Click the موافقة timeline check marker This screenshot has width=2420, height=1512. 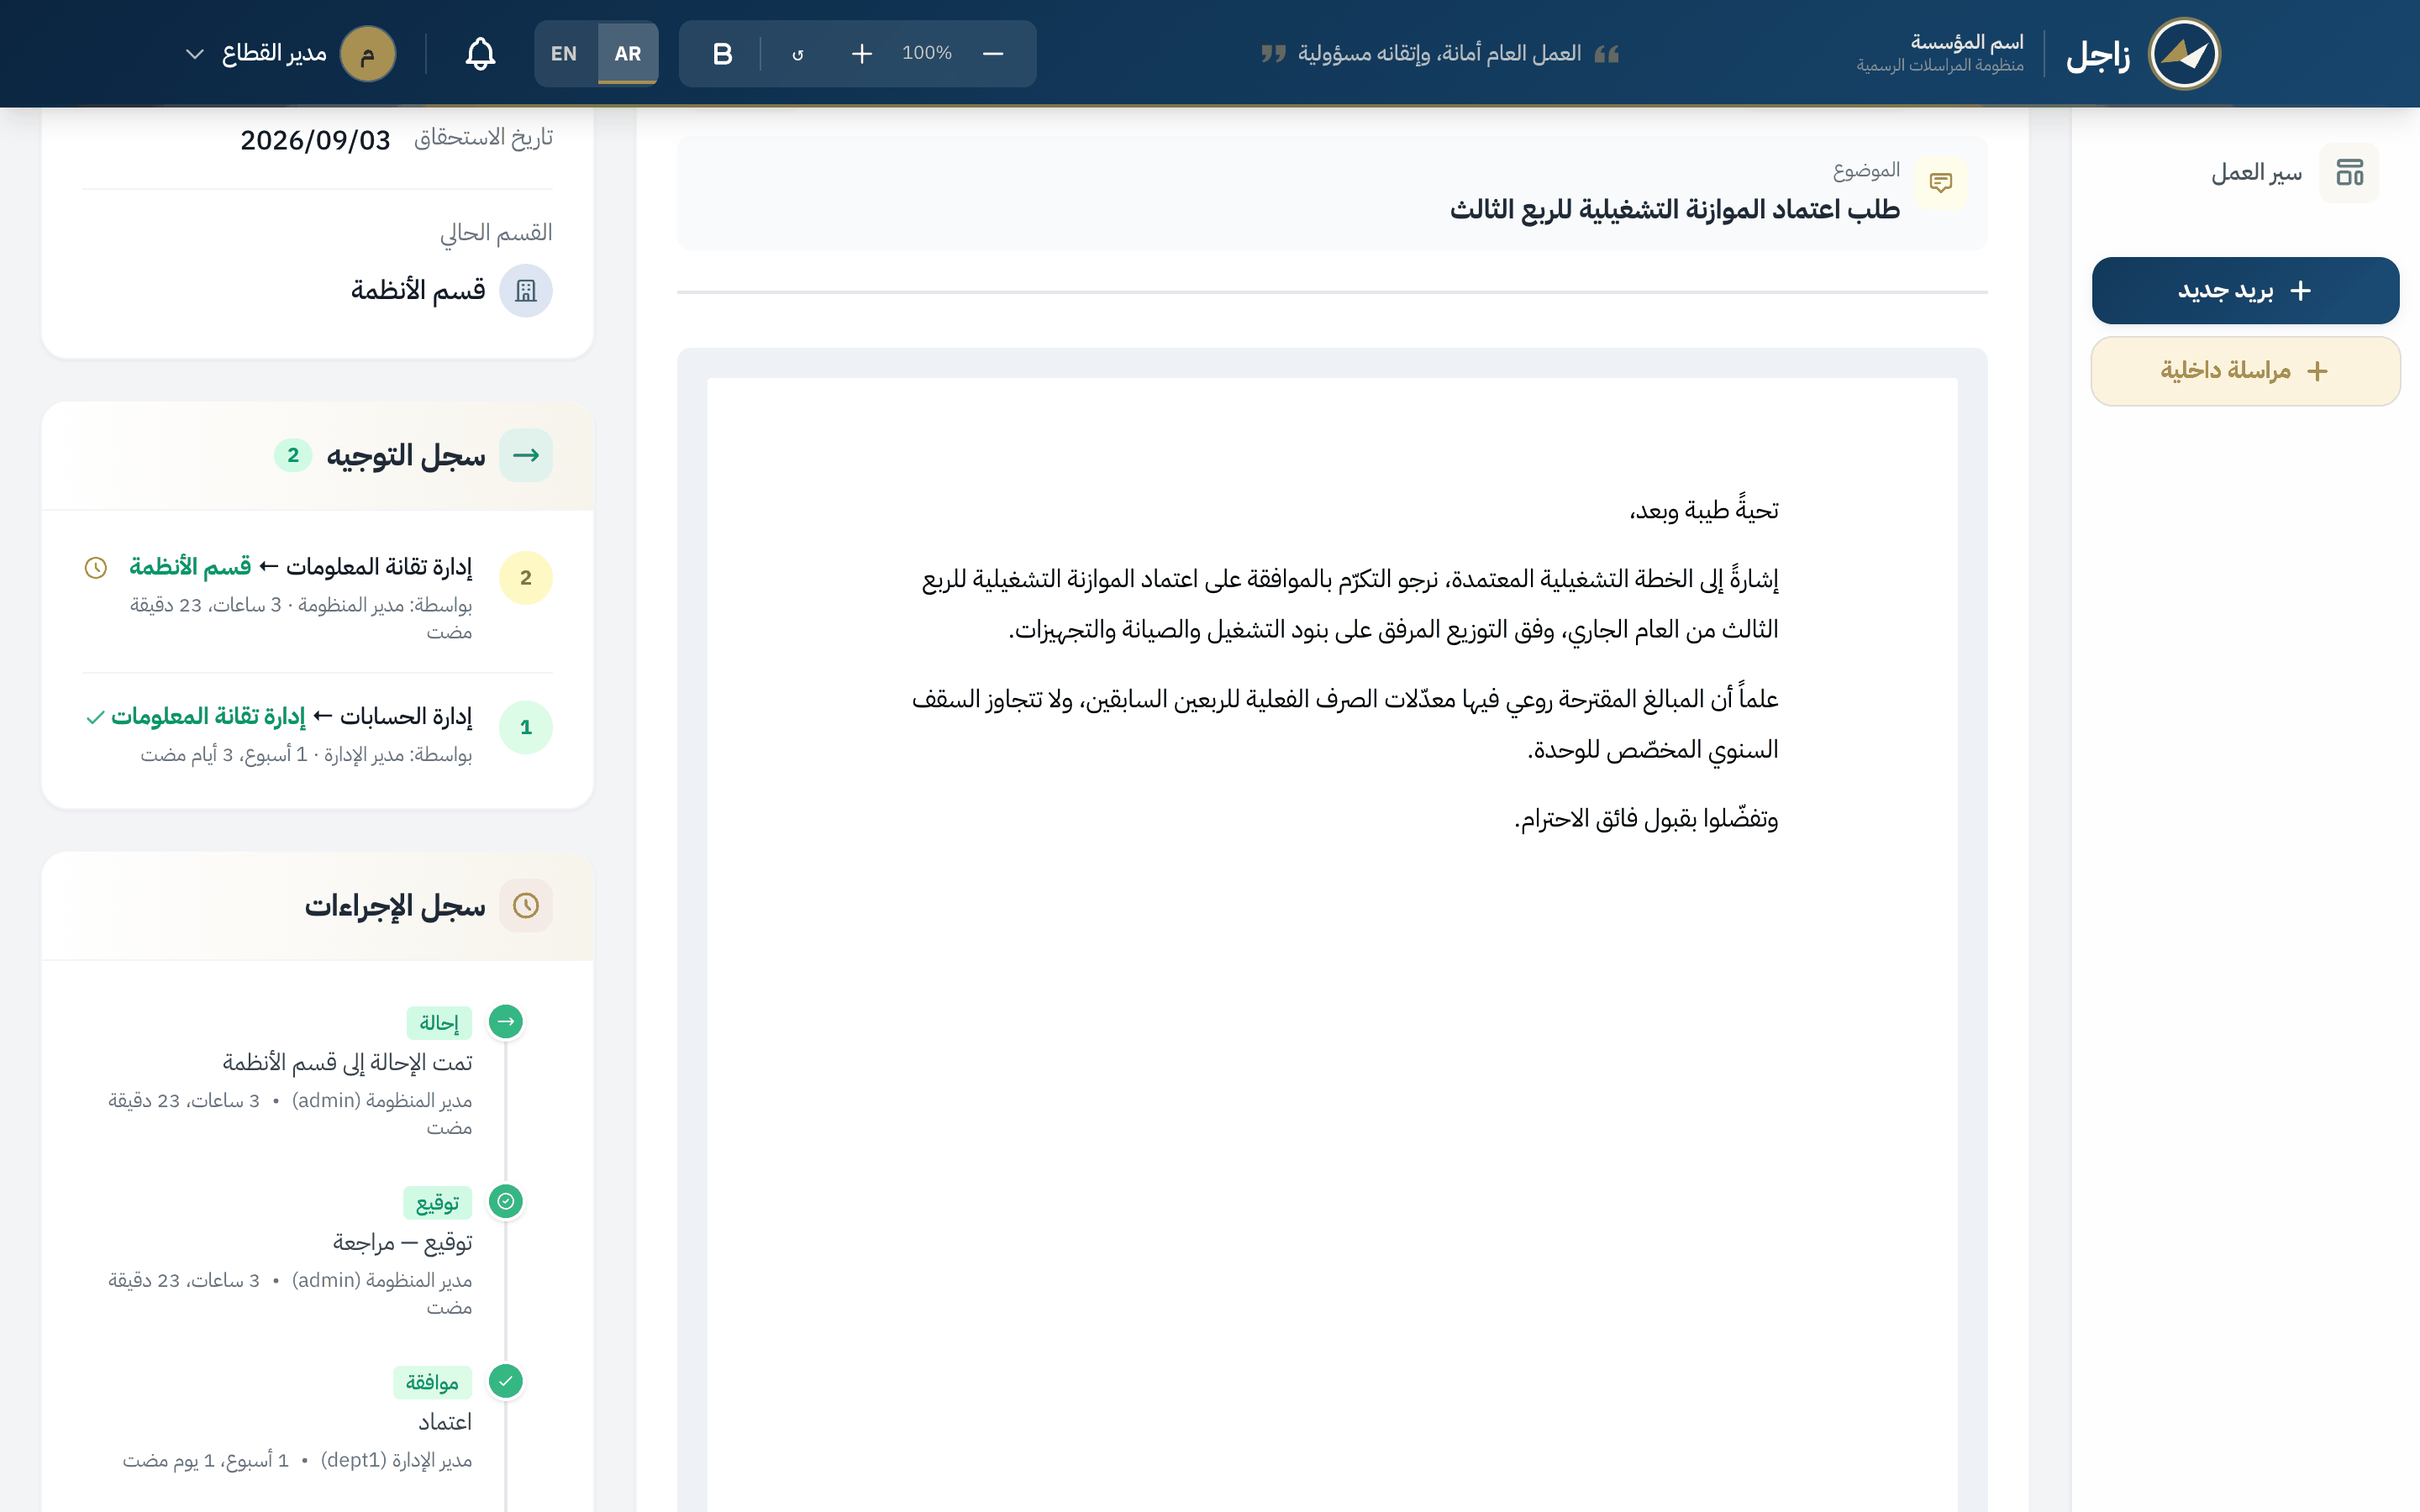(x=506, y=1381)
